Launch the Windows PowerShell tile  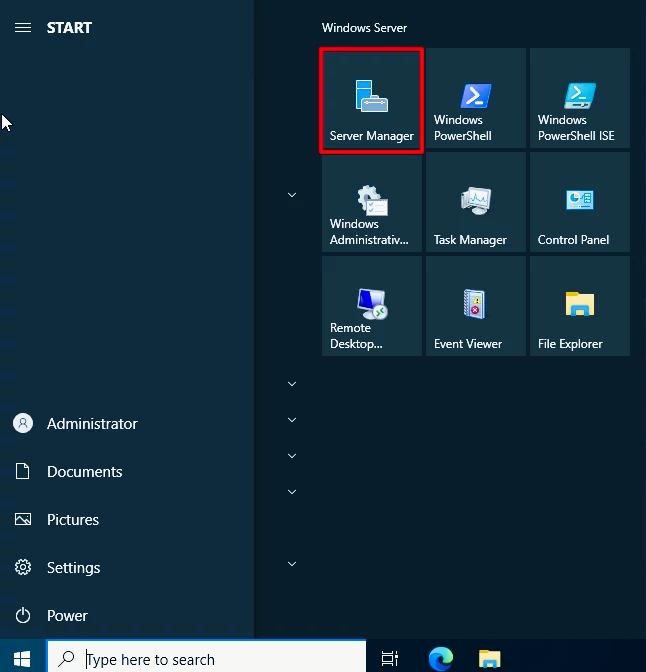click(476, 98)
